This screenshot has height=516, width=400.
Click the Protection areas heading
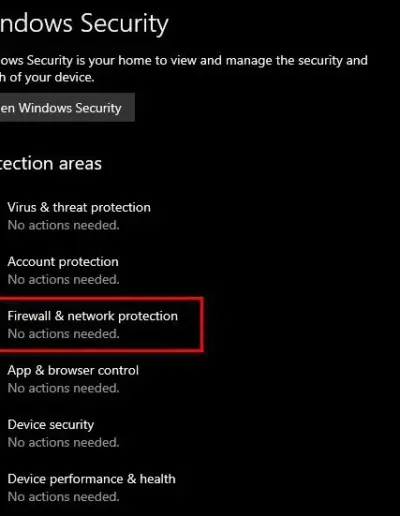51,164
